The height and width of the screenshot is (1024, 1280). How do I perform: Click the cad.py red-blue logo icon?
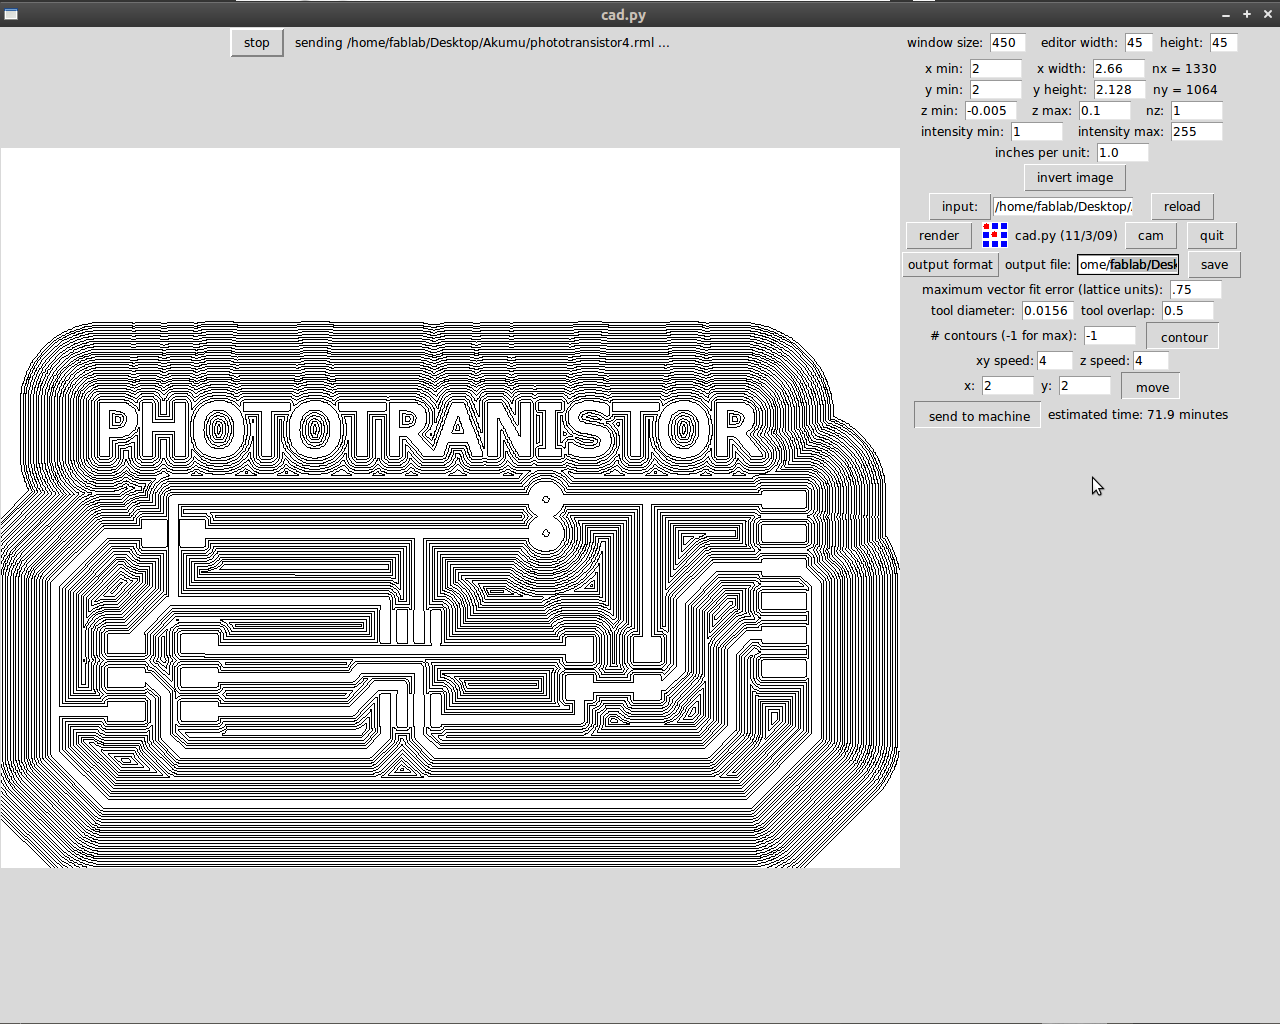994,235
